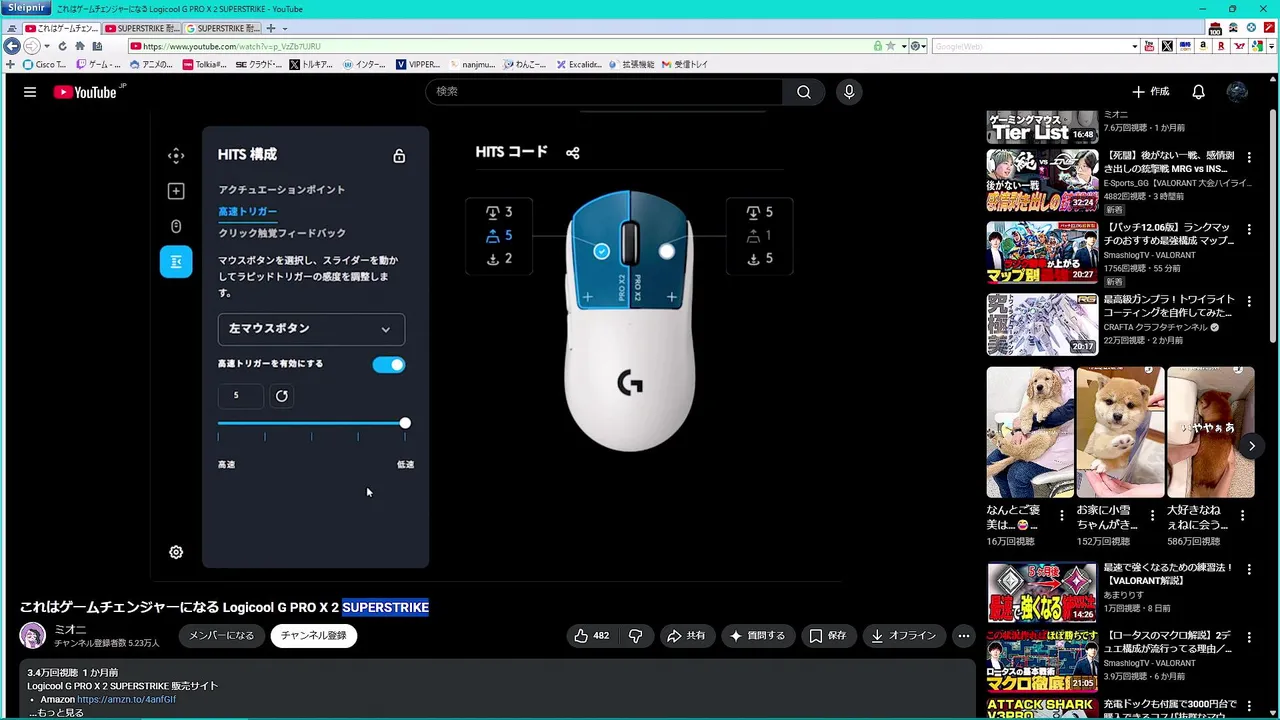The height and width of the screenshot is (720, 1280).
Task: Open the Amazon link amzn.to/4anfGIf
Action: pyautogui.click(x=126, y=699)
